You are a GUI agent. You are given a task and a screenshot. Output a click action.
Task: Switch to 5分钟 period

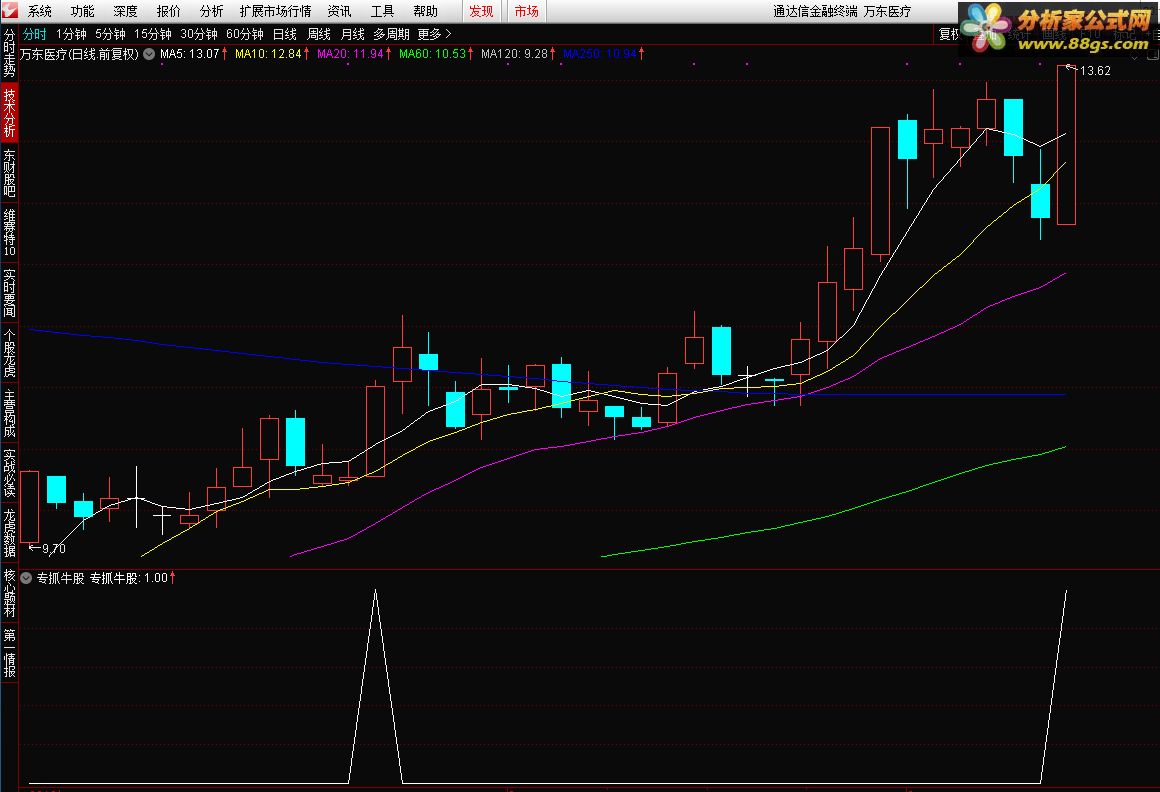[x=110, y=34]
